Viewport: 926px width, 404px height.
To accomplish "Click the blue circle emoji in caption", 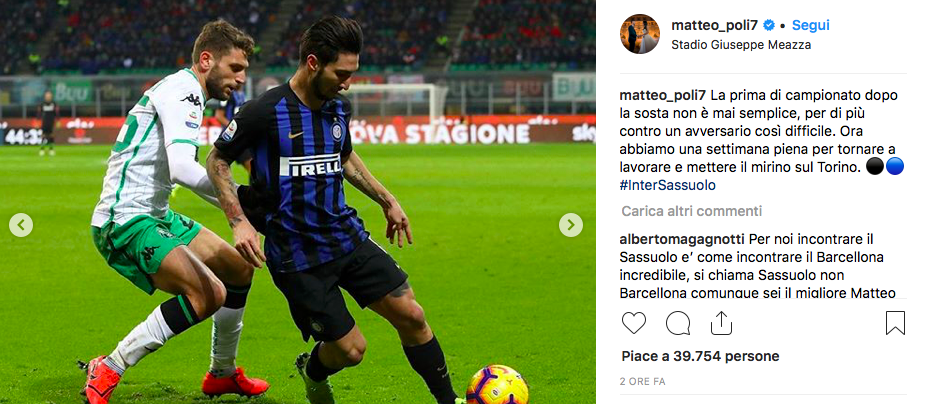I will click(x=895, y=167).
